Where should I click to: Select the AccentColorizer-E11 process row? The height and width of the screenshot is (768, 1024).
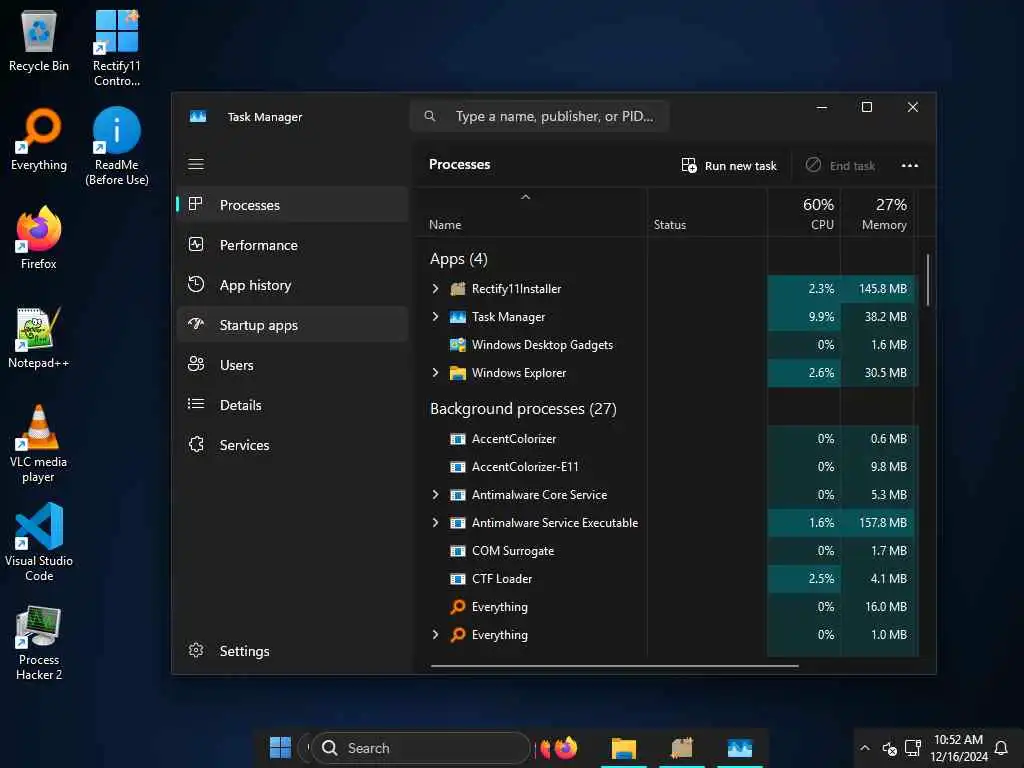[x=666, y=466]
